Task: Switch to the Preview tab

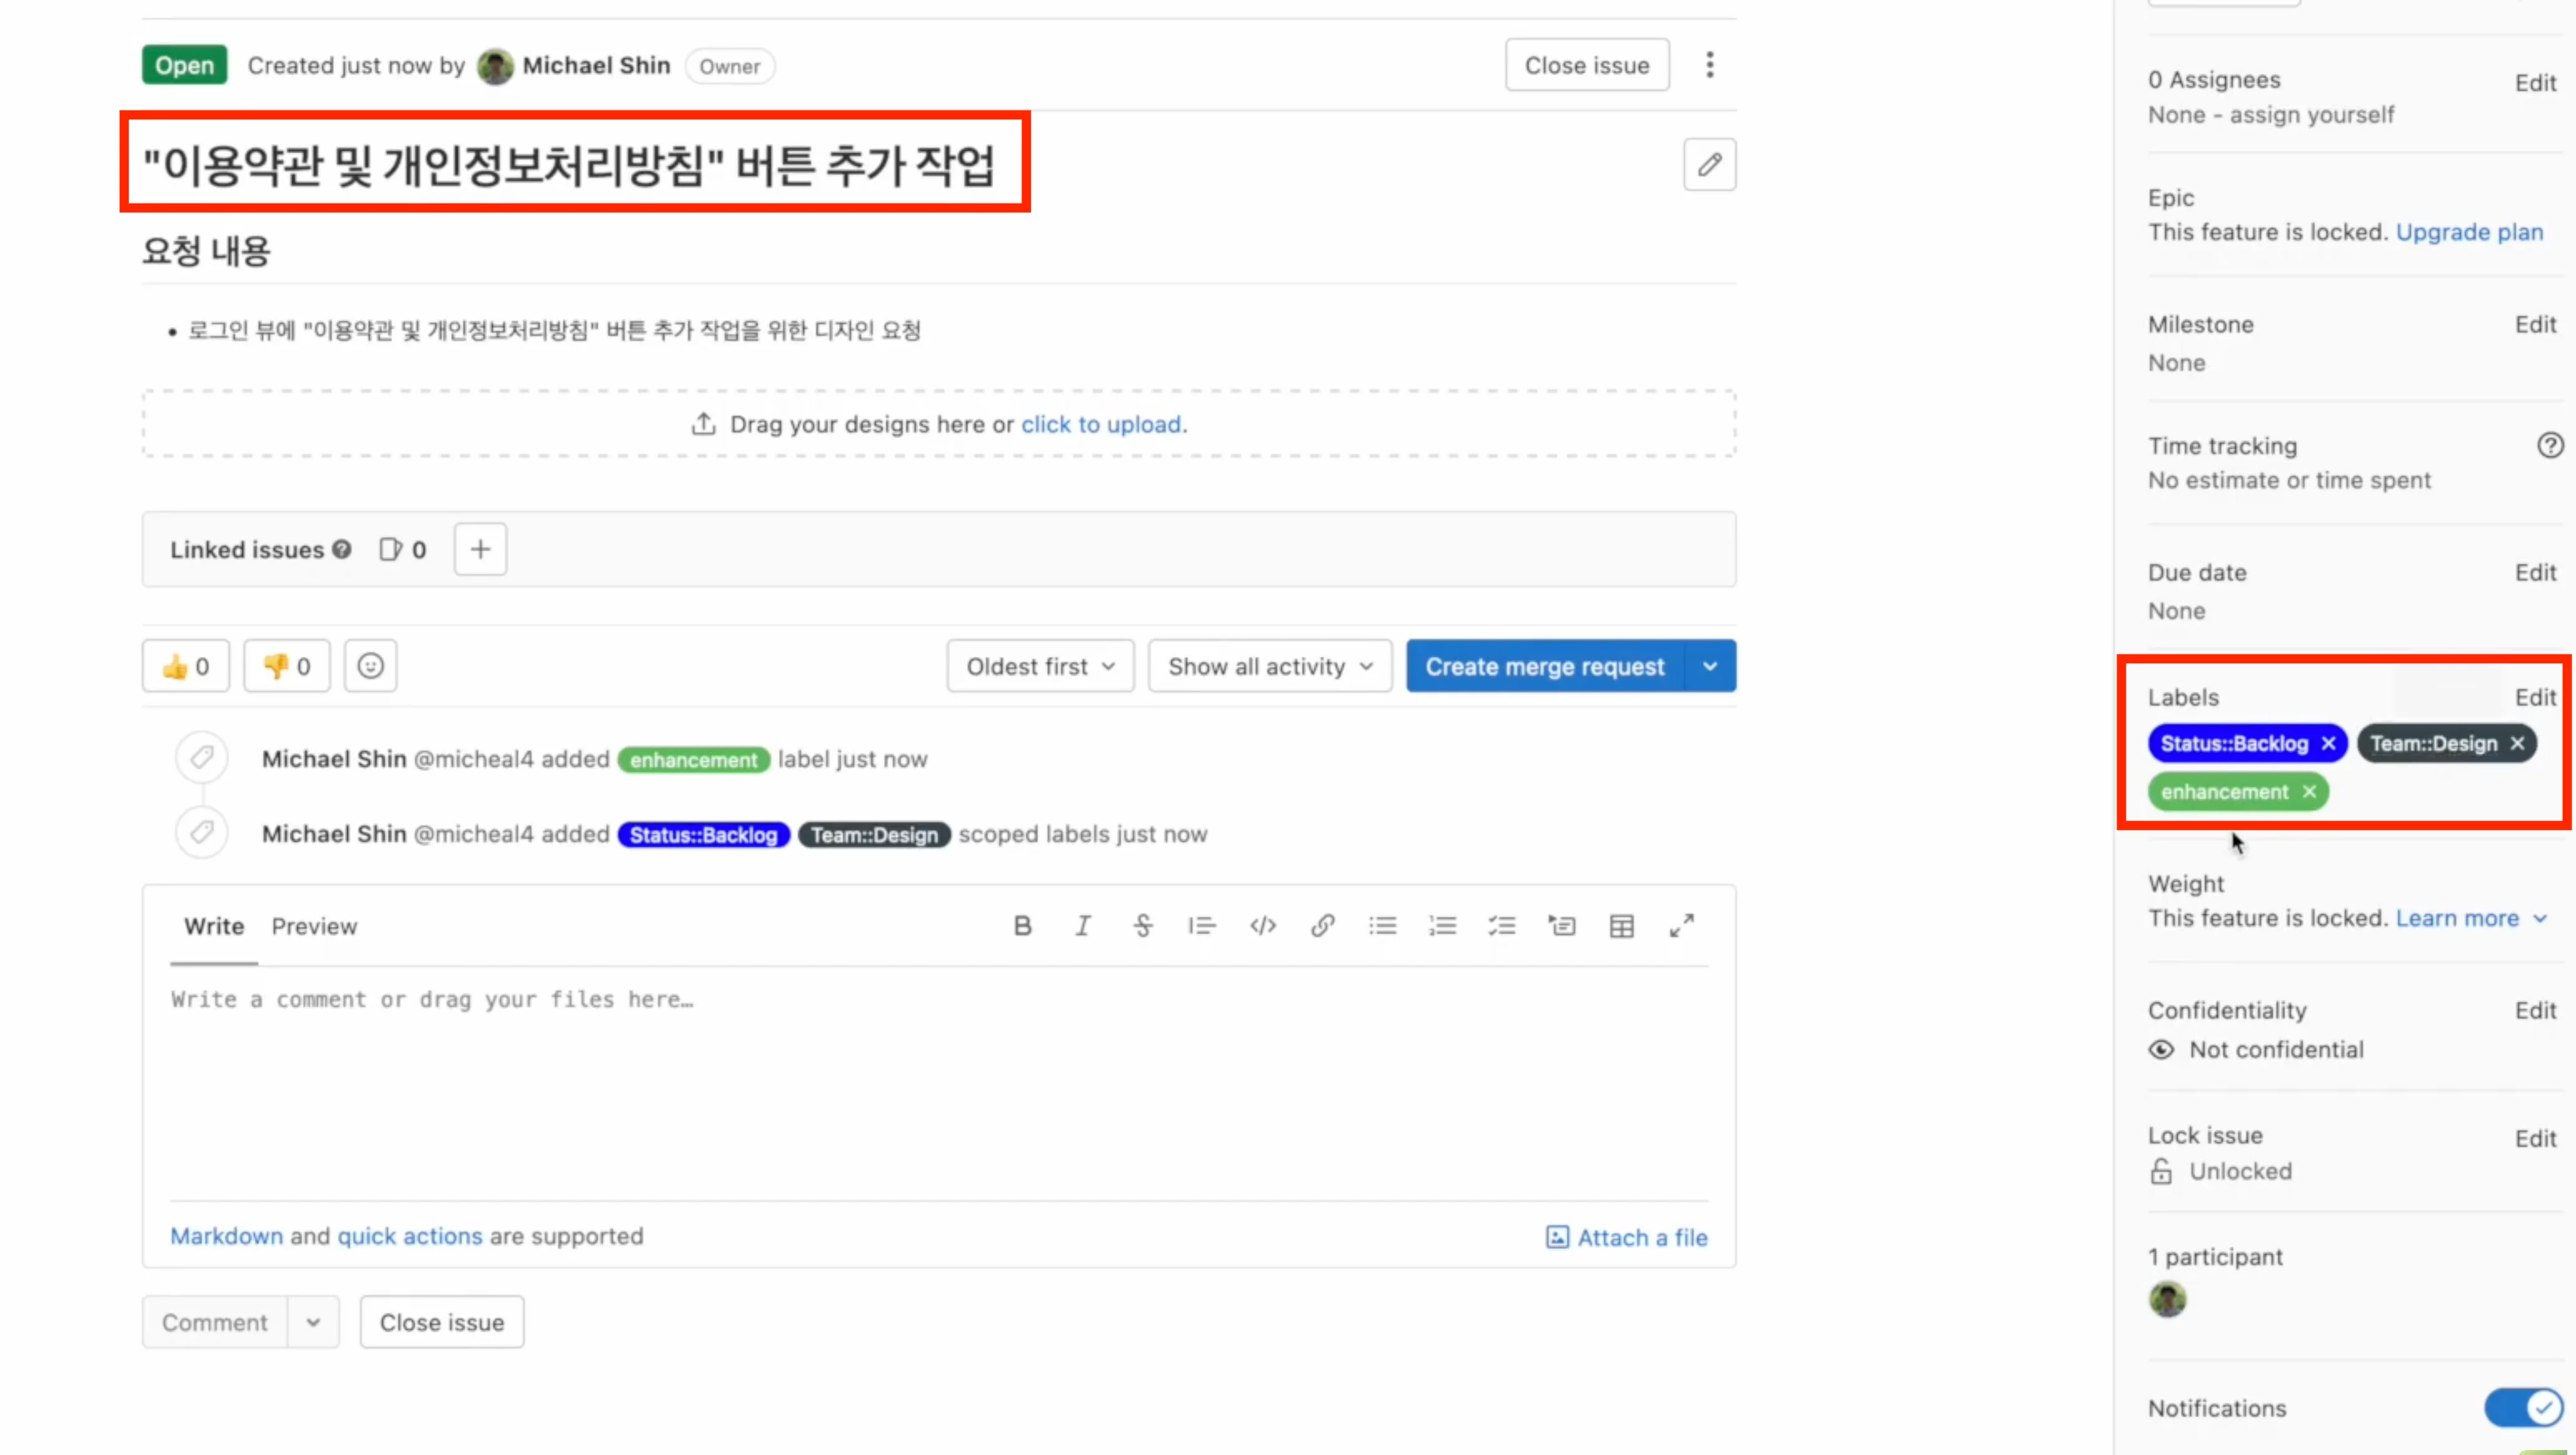Action: pos(314,925)
